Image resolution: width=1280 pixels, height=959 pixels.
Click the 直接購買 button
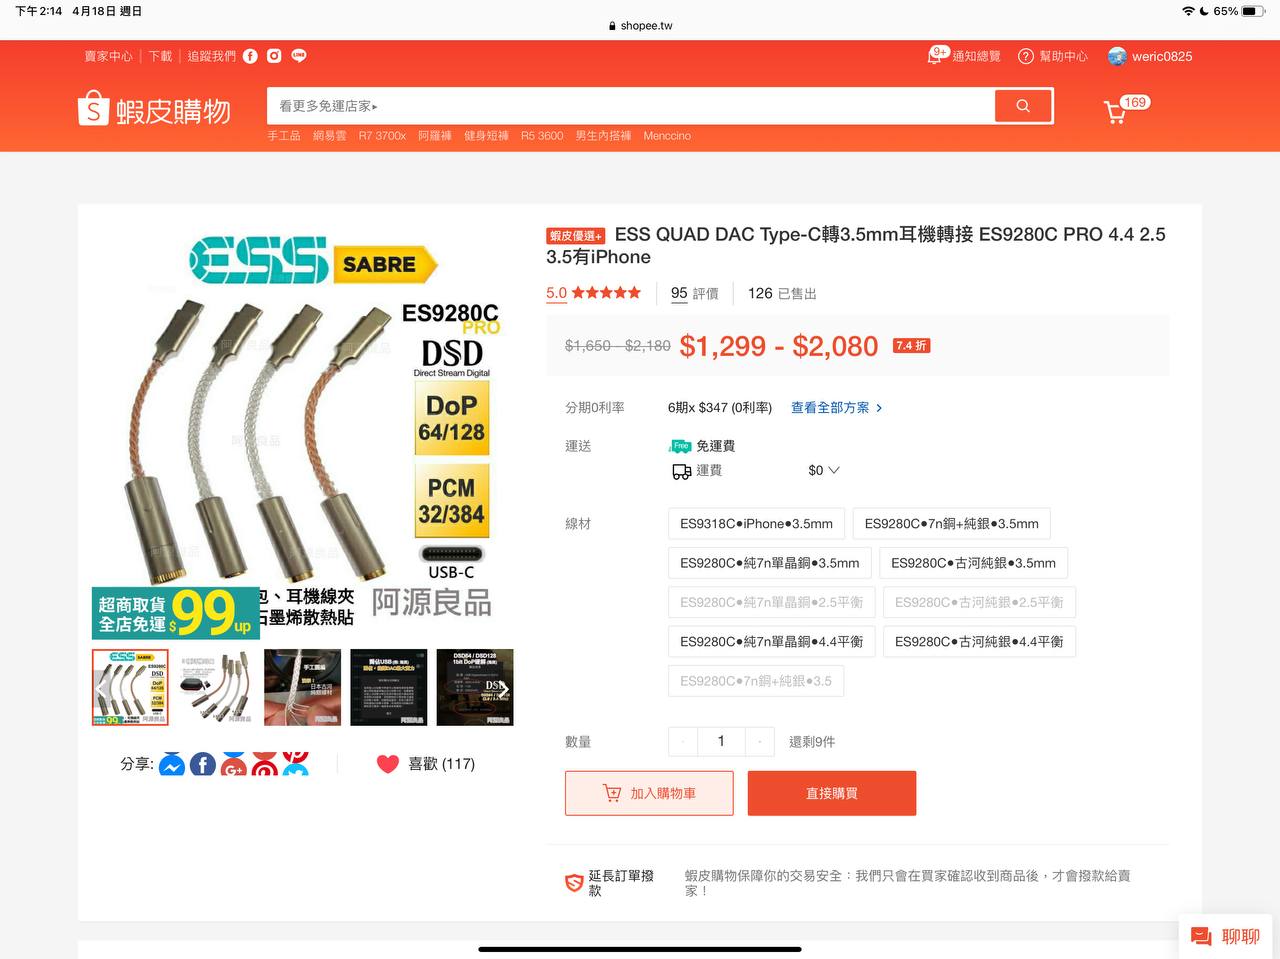[832, 793]
